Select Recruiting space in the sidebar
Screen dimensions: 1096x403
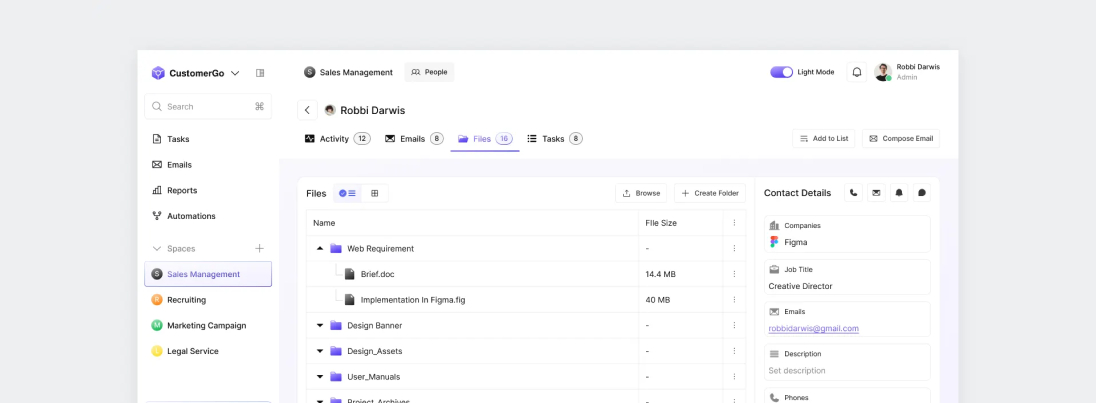coord(186,300)
